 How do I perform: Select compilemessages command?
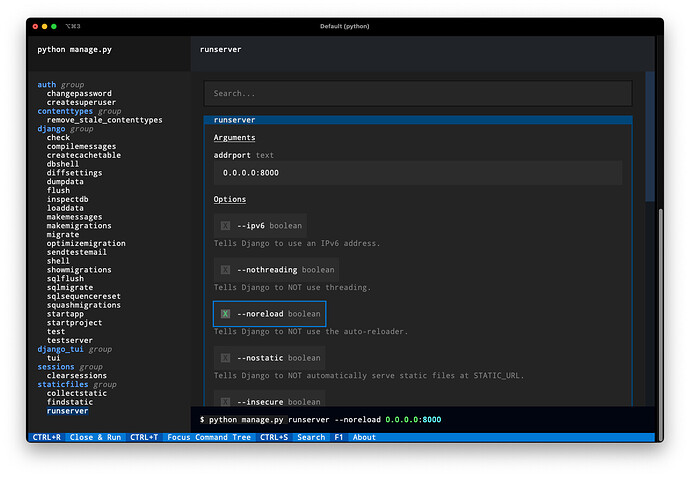coord(81,146)
